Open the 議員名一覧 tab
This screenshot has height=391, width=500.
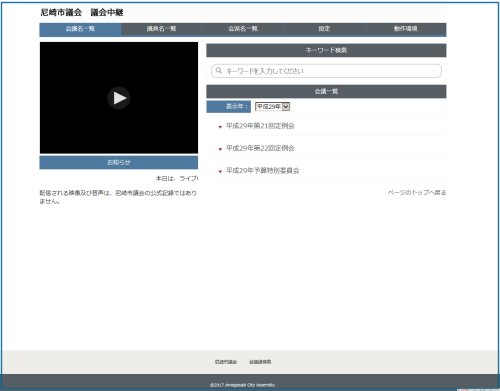pyautogui.click(x=162, y=29)
